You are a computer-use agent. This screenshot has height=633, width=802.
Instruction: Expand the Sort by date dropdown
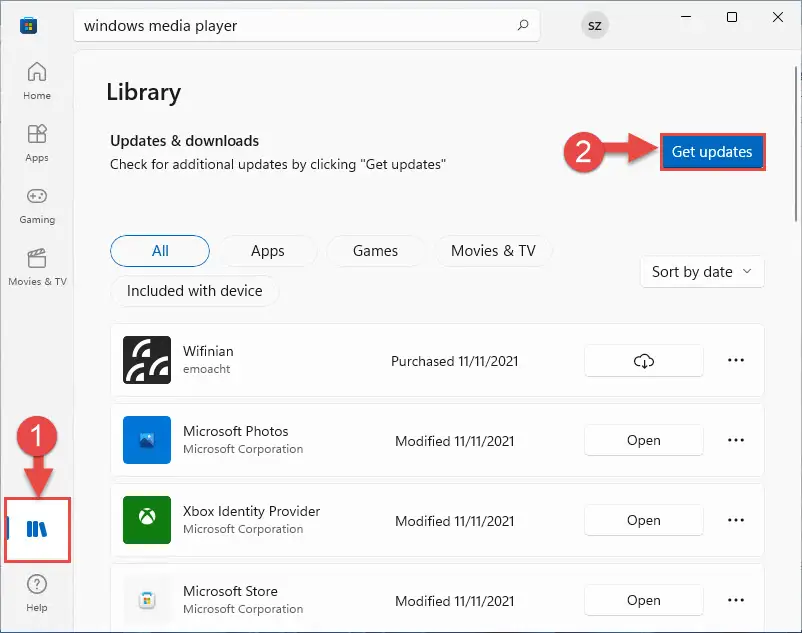702,272
